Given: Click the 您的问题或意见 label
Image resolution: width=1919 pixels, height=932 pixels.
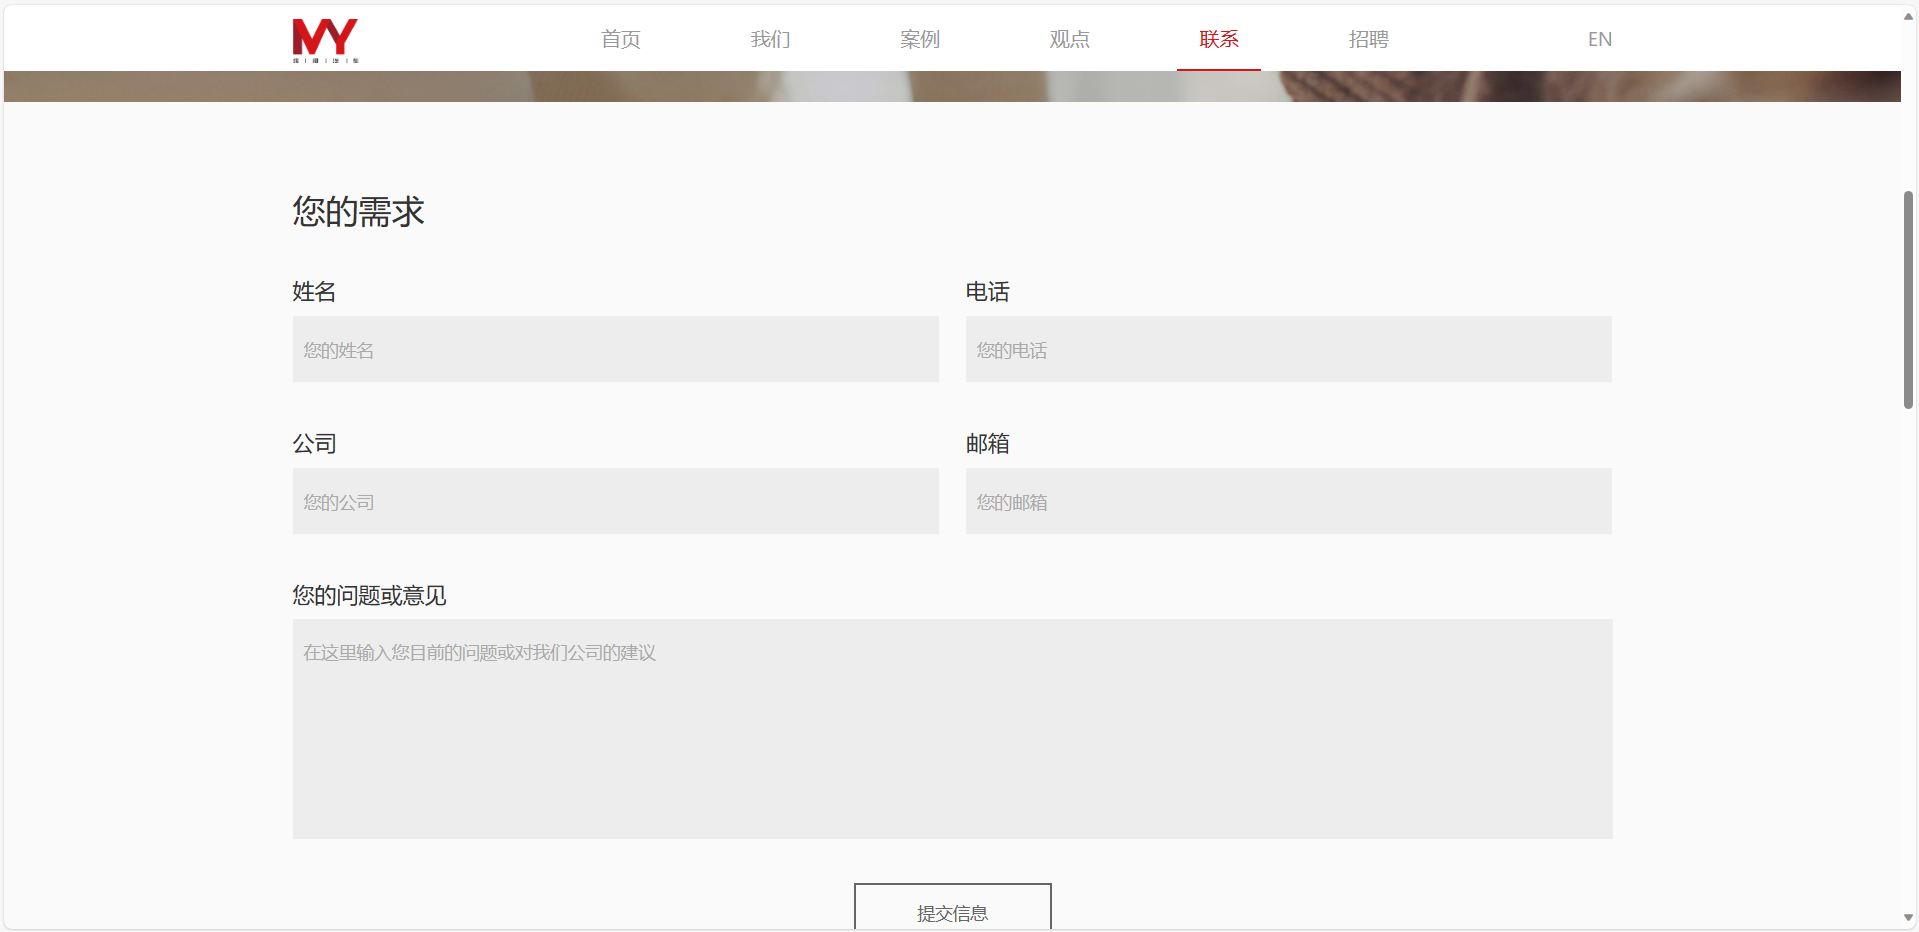Looking at the screenshot, I should (x=369, y=596).
